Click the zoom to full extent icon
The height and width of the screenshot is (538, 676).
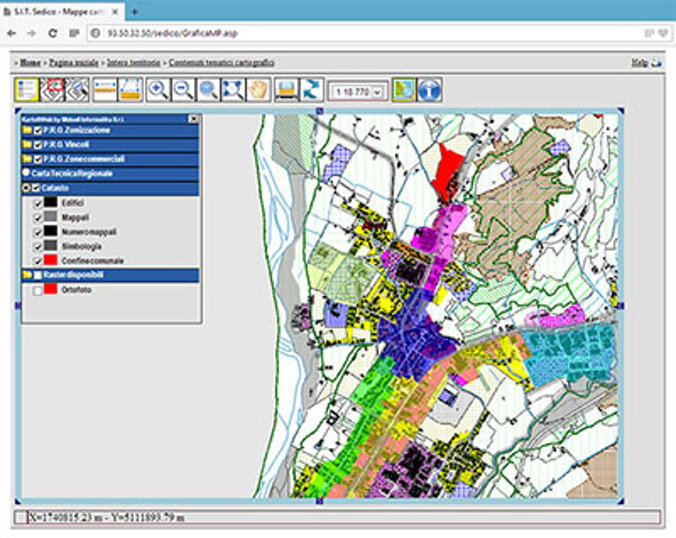pos(233,90)
